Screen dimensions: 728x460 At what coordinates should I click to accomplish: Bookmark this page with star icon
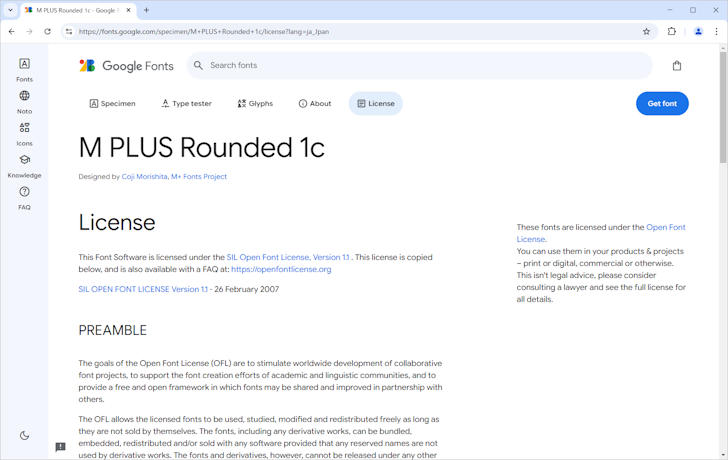tap(646, 31)
